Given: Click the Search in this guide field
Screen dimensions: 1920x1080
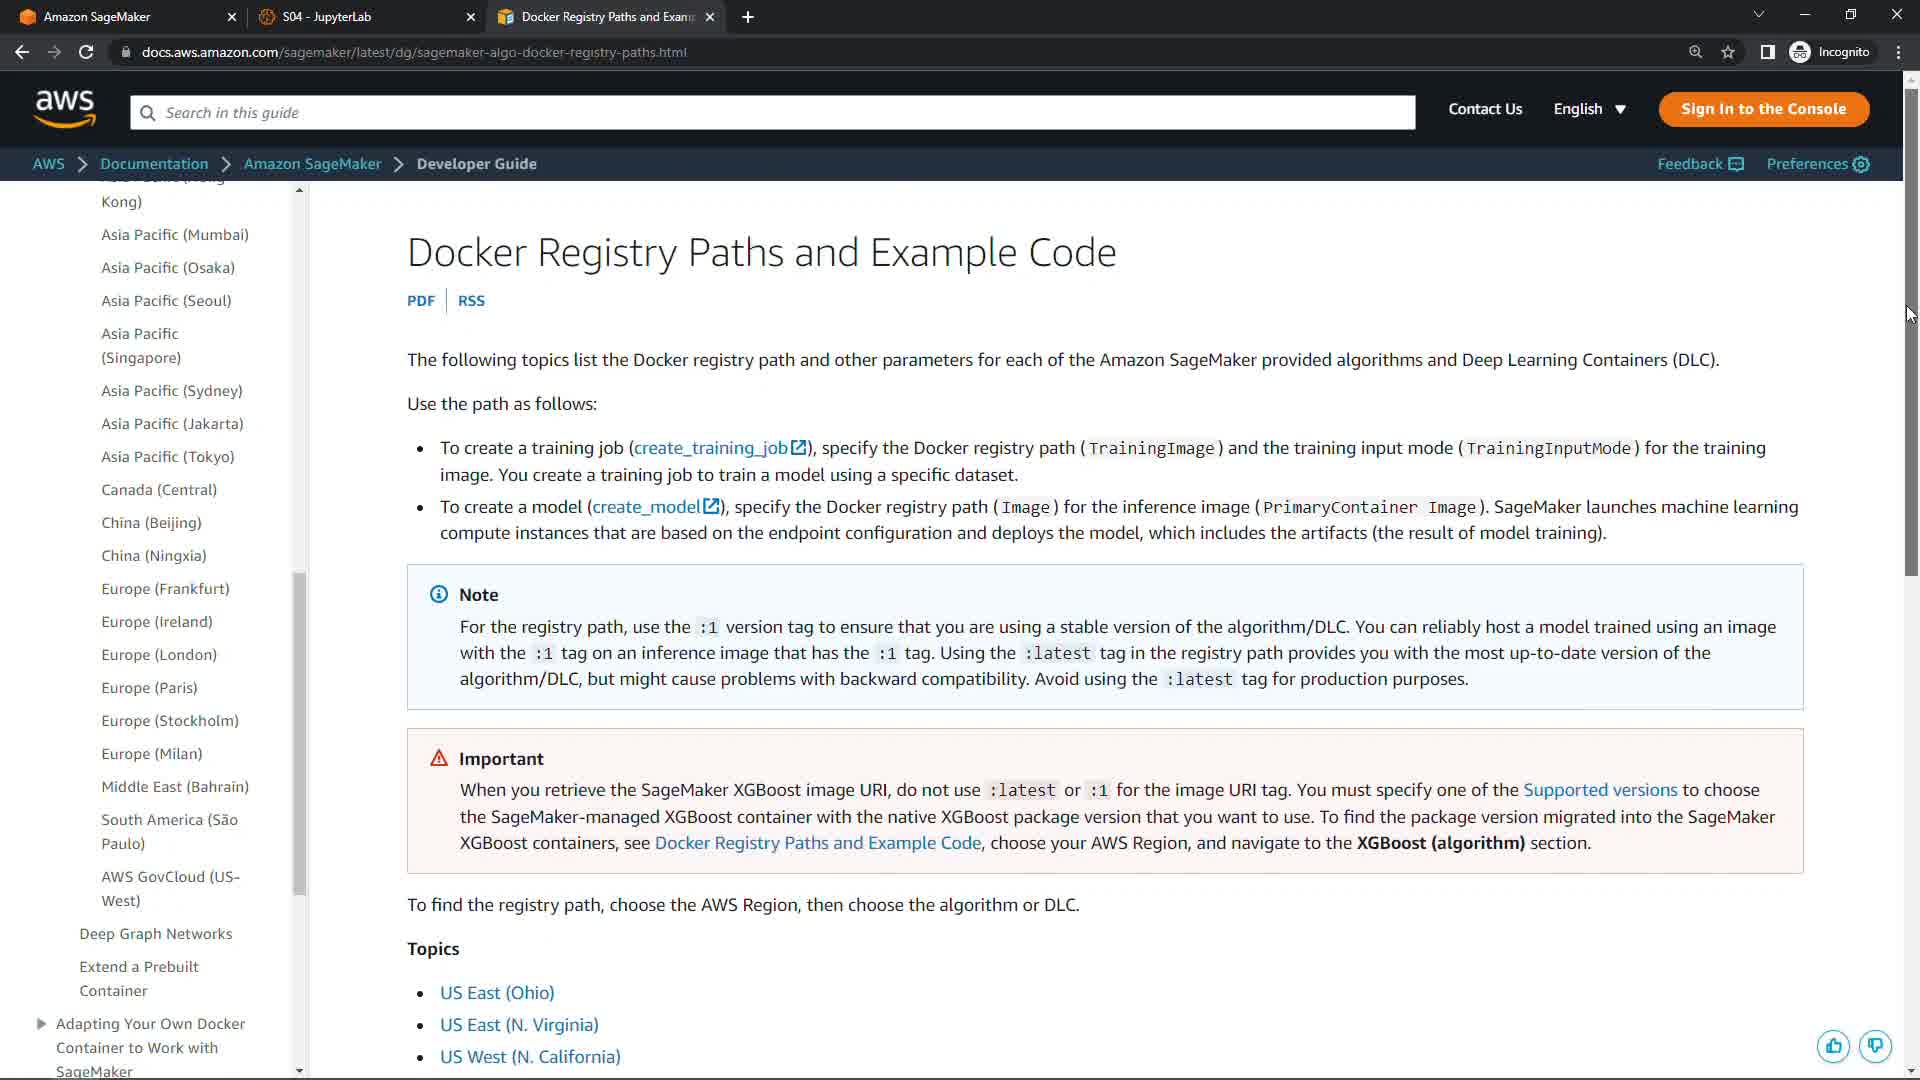Looking at the screenshot, I should point(772,113).
